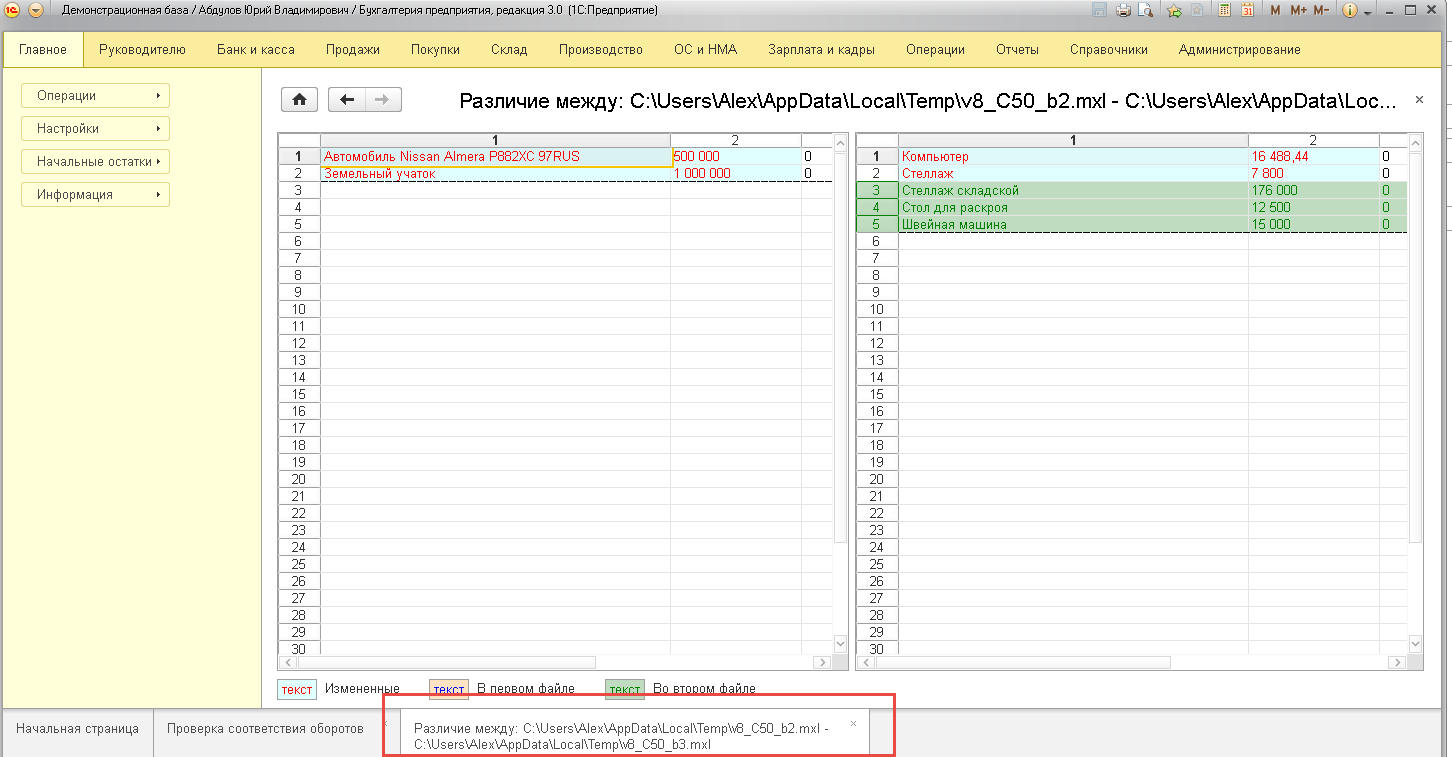Select cell Стол для раскроя in right table
This screenshot has height=757, width=1452.
(x=1073, y=207)
